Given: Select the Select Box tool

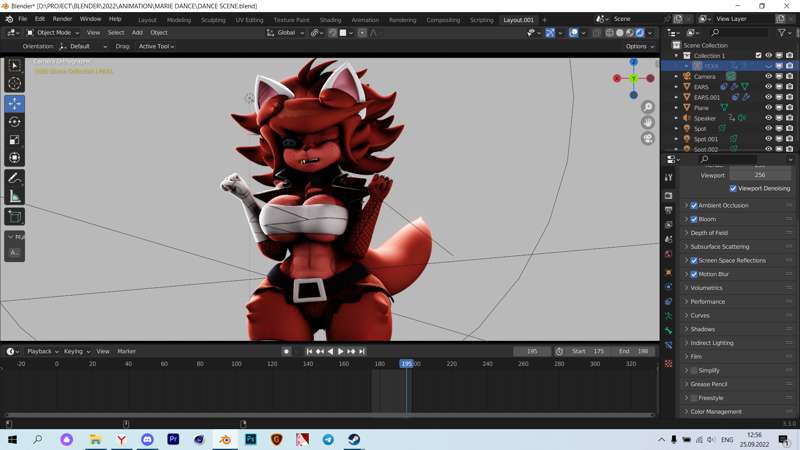Looking at the screenshot, I should [x=14, y=66].
